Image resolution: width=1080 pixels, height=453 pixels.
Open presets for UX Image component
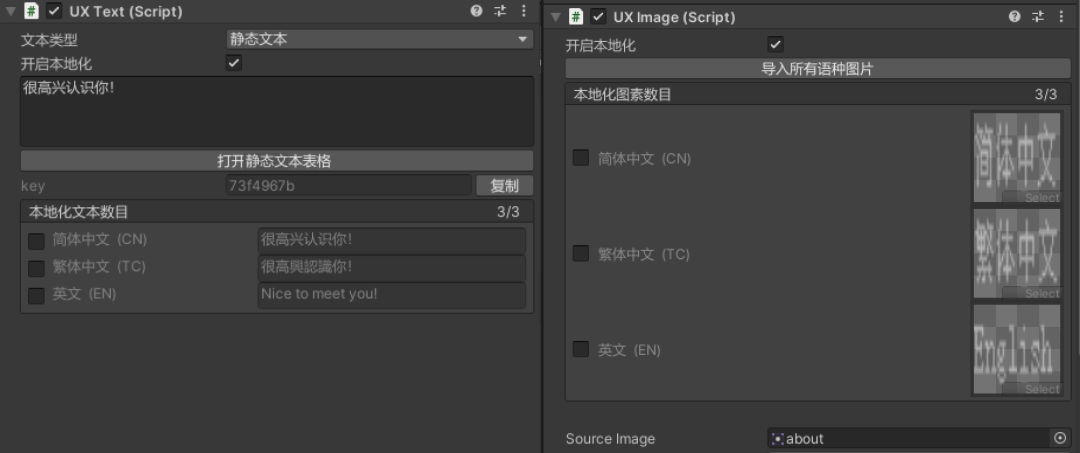pyautogui.click(x=1038, y=17)
